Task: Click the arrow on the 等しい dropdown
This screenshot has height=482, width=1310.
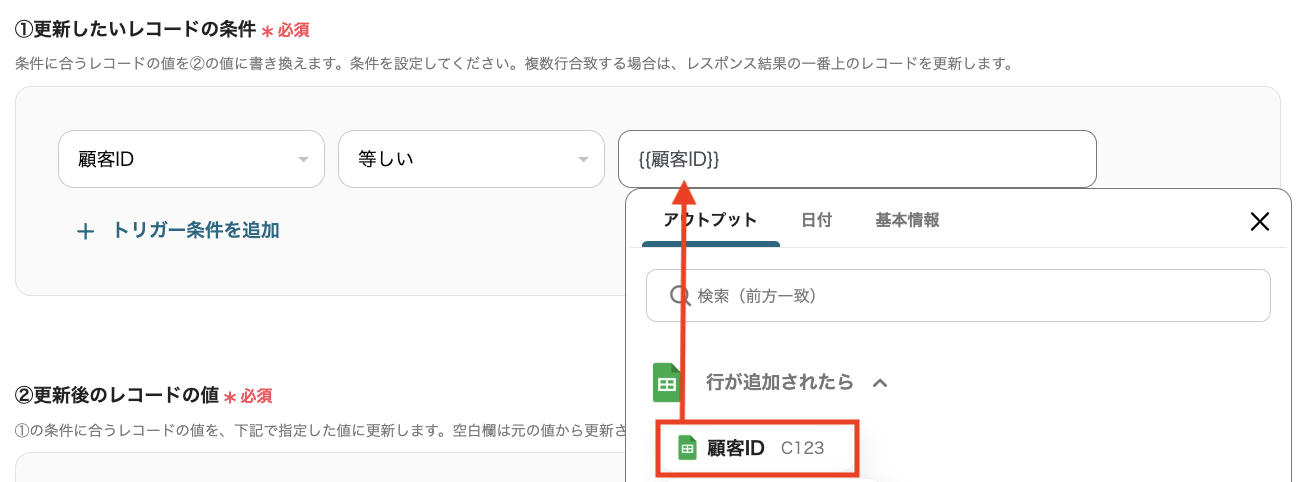Action: pyautogui.click(x=583, y=160)
